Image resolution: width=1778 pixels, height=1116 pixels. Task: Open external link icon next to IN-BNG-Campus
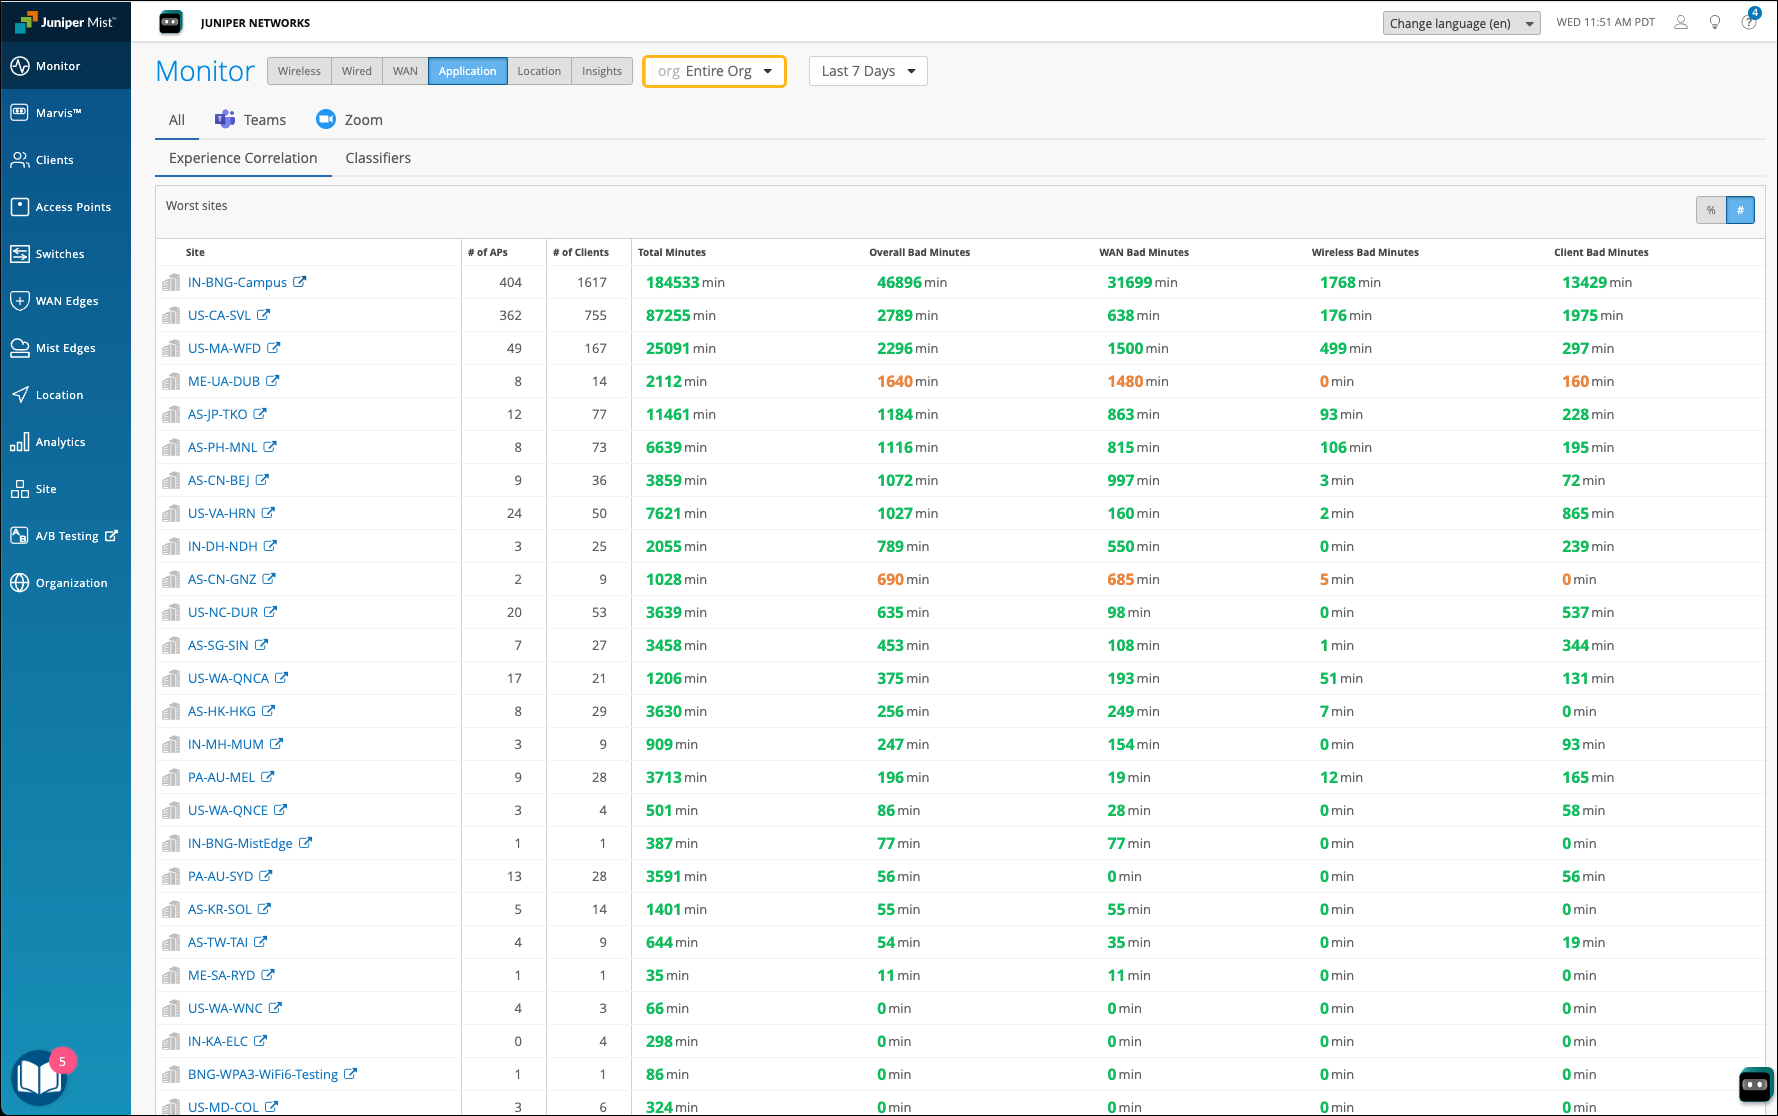(299, 282)
